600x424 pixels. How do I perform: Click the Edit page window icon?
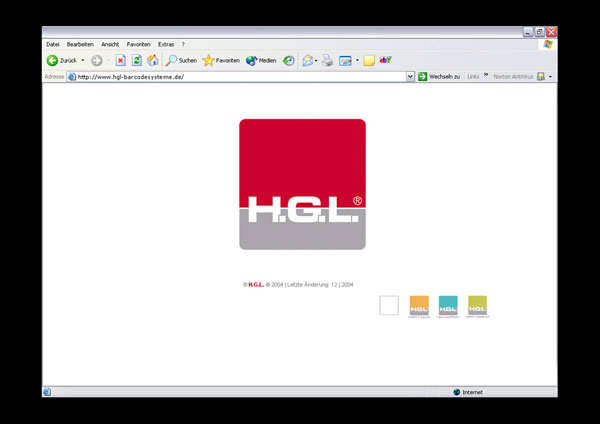point(345,60)
